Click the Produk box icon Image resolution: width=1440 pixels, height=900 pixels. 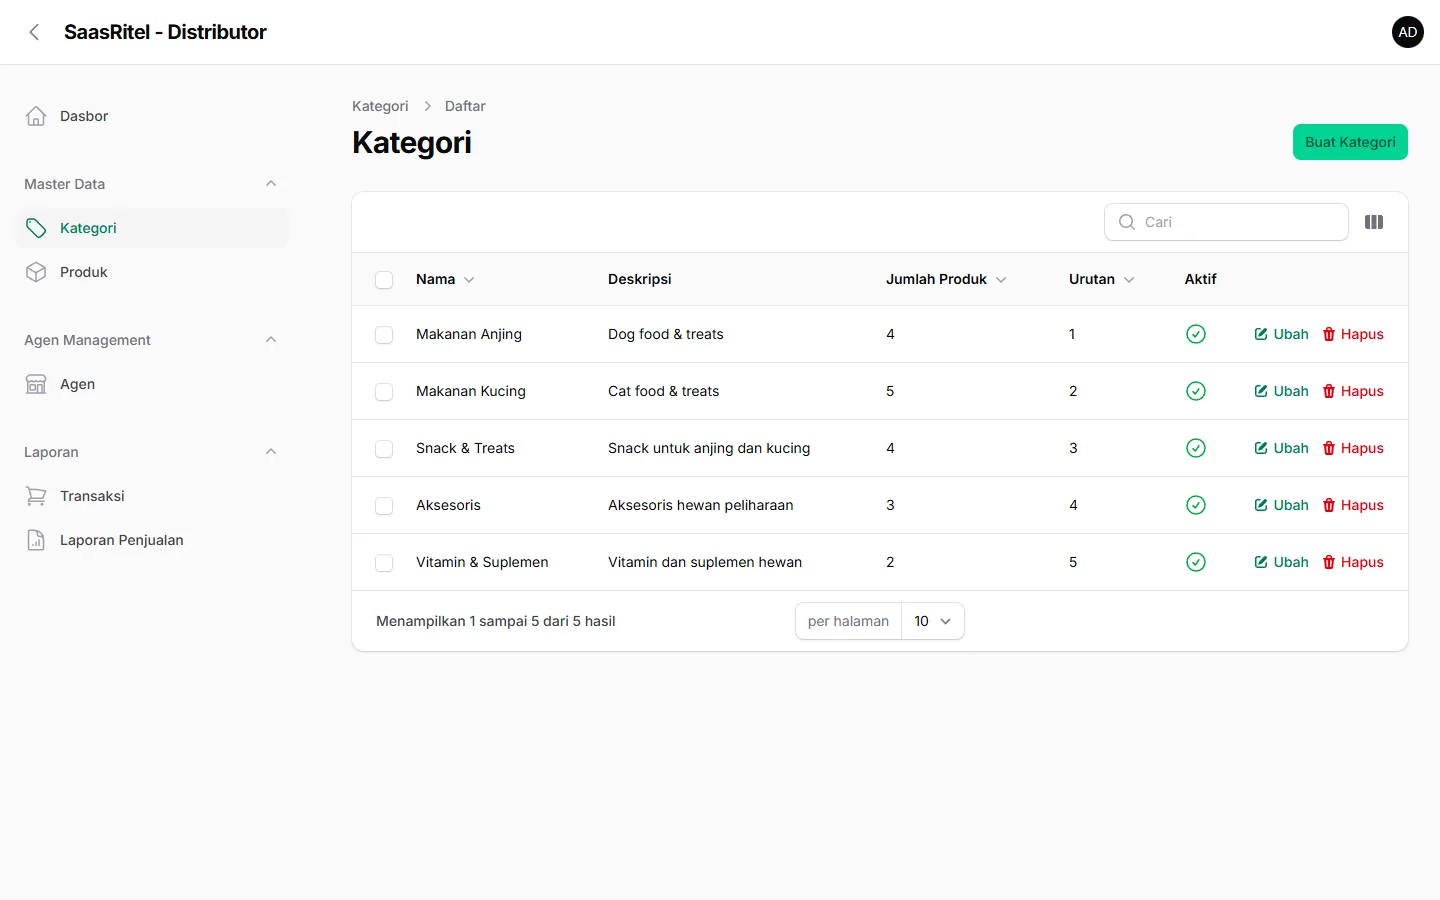[x=36, y=272]
